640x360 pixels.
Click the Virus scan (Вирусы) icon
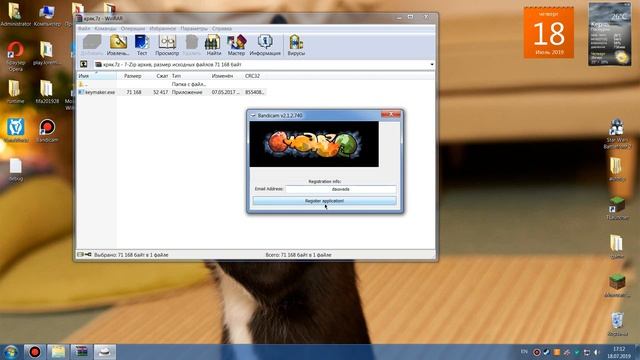click(x=296, y=45)
